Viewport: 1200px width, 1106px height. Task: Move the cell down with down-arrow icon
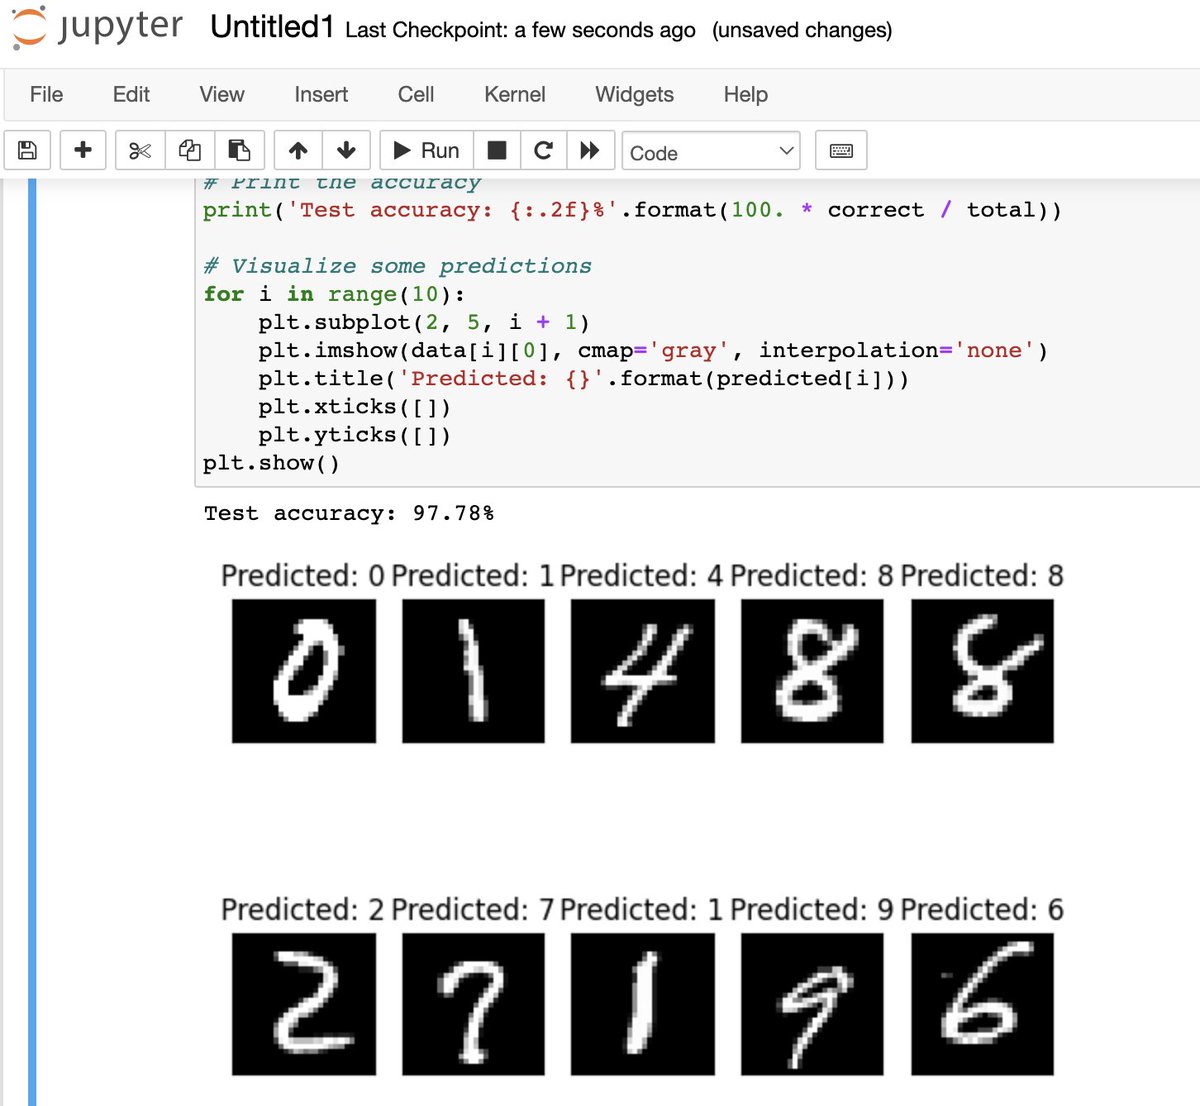point(345,149)
